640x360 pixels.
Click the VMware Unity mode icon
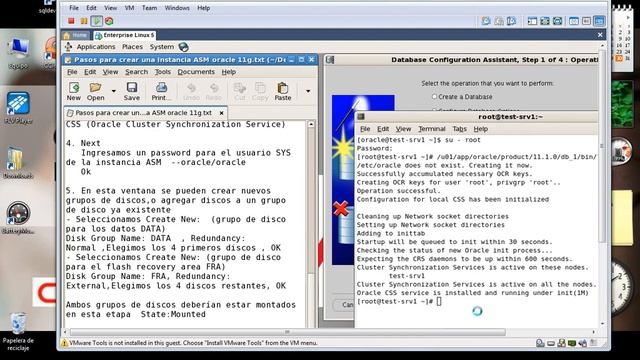[x=558, y=21]
